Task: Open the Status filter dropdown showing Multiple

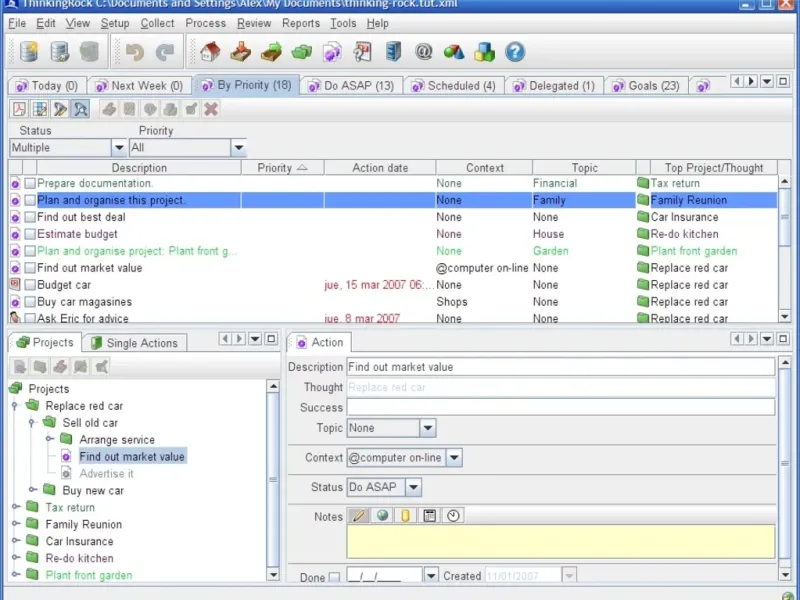Action: pyautogui.click(x=118, y=148)
